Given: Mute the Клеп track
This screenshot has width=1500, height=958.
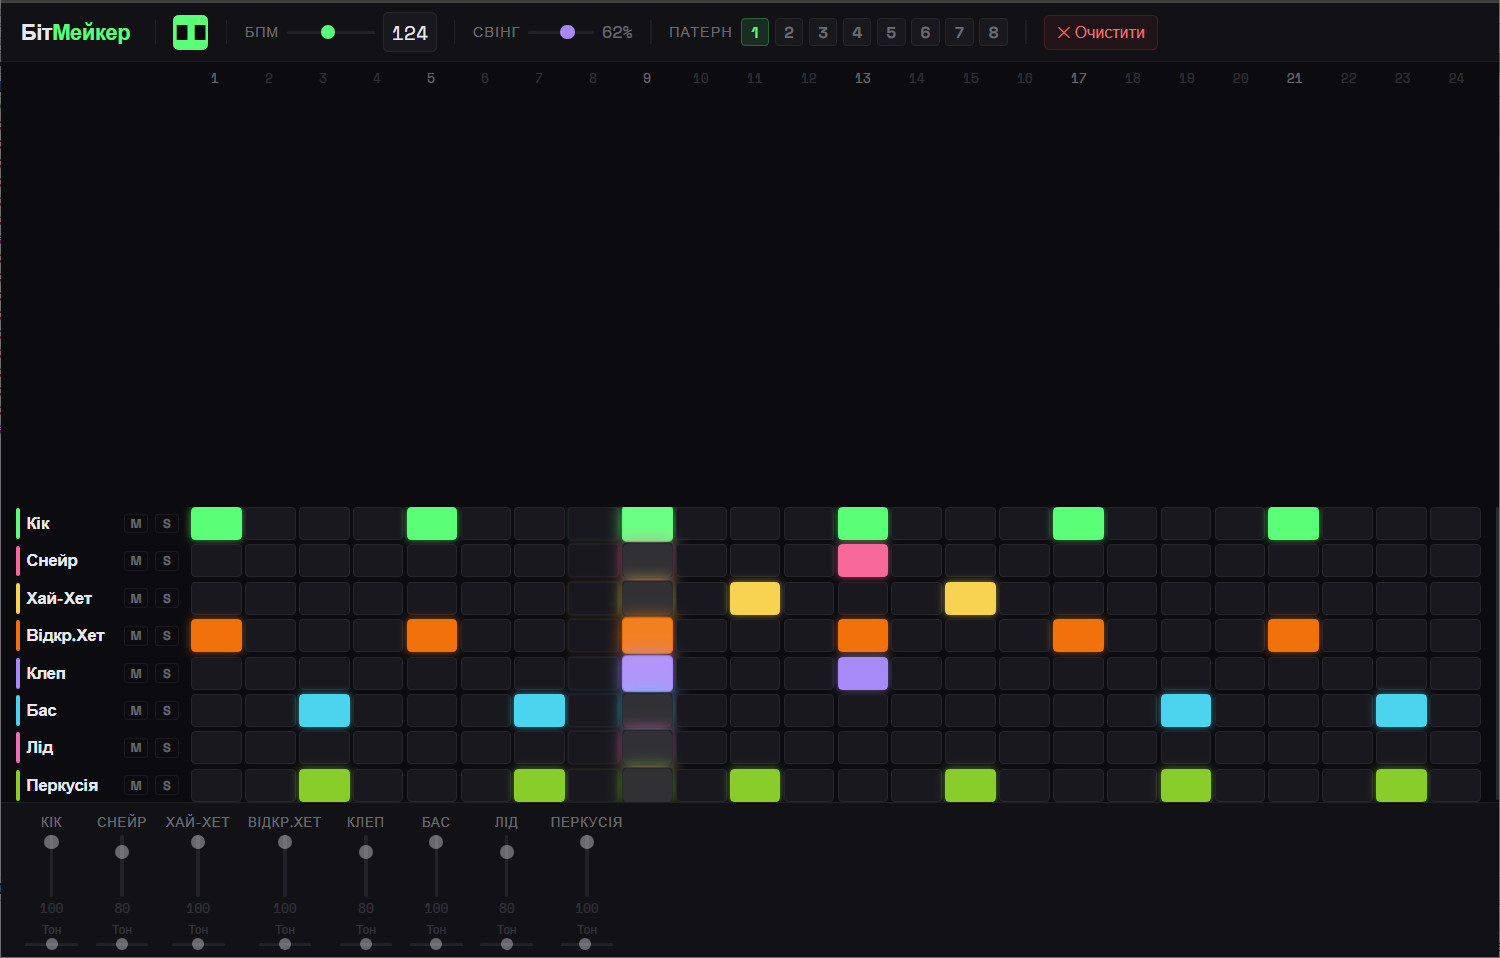Looking at the screenshot, I should (x=136, y=673).
